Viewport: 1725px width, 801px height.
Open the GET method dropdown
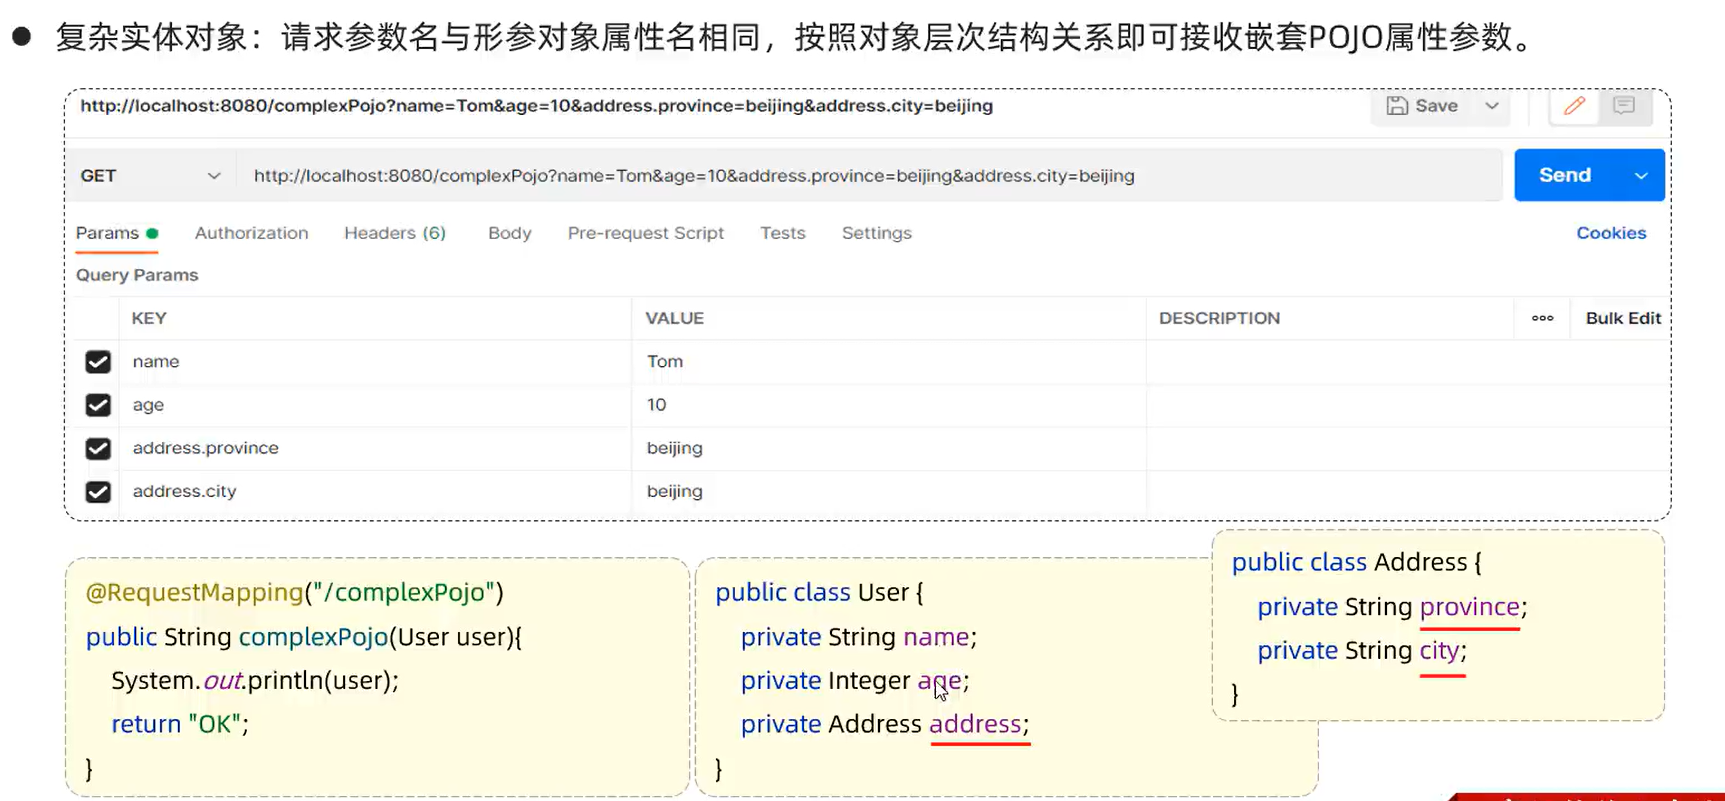(150, 176)
